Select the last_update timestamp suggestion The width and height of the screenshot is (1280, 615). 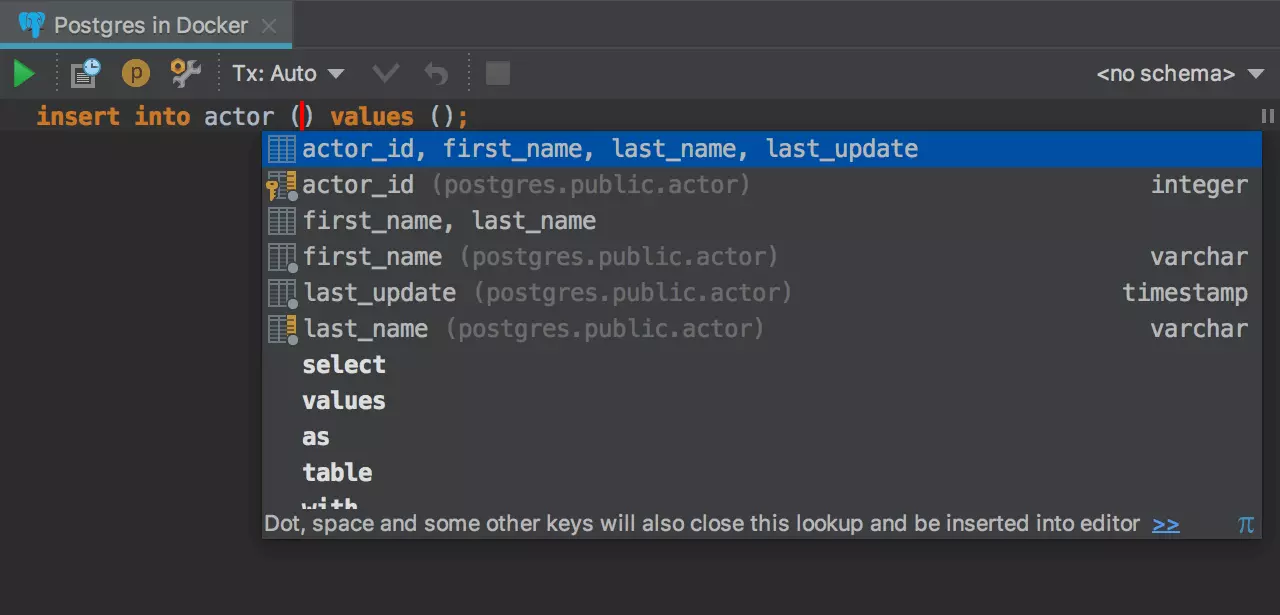tap(380, 293)
